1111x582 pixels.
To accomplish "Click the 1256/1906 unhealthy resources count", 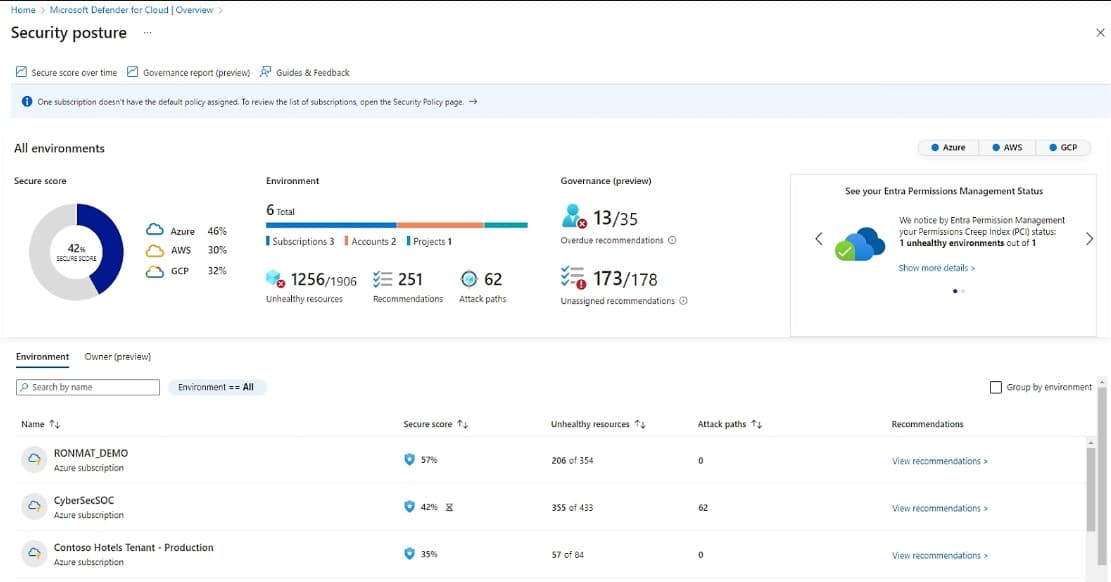I will pos(324,280).
